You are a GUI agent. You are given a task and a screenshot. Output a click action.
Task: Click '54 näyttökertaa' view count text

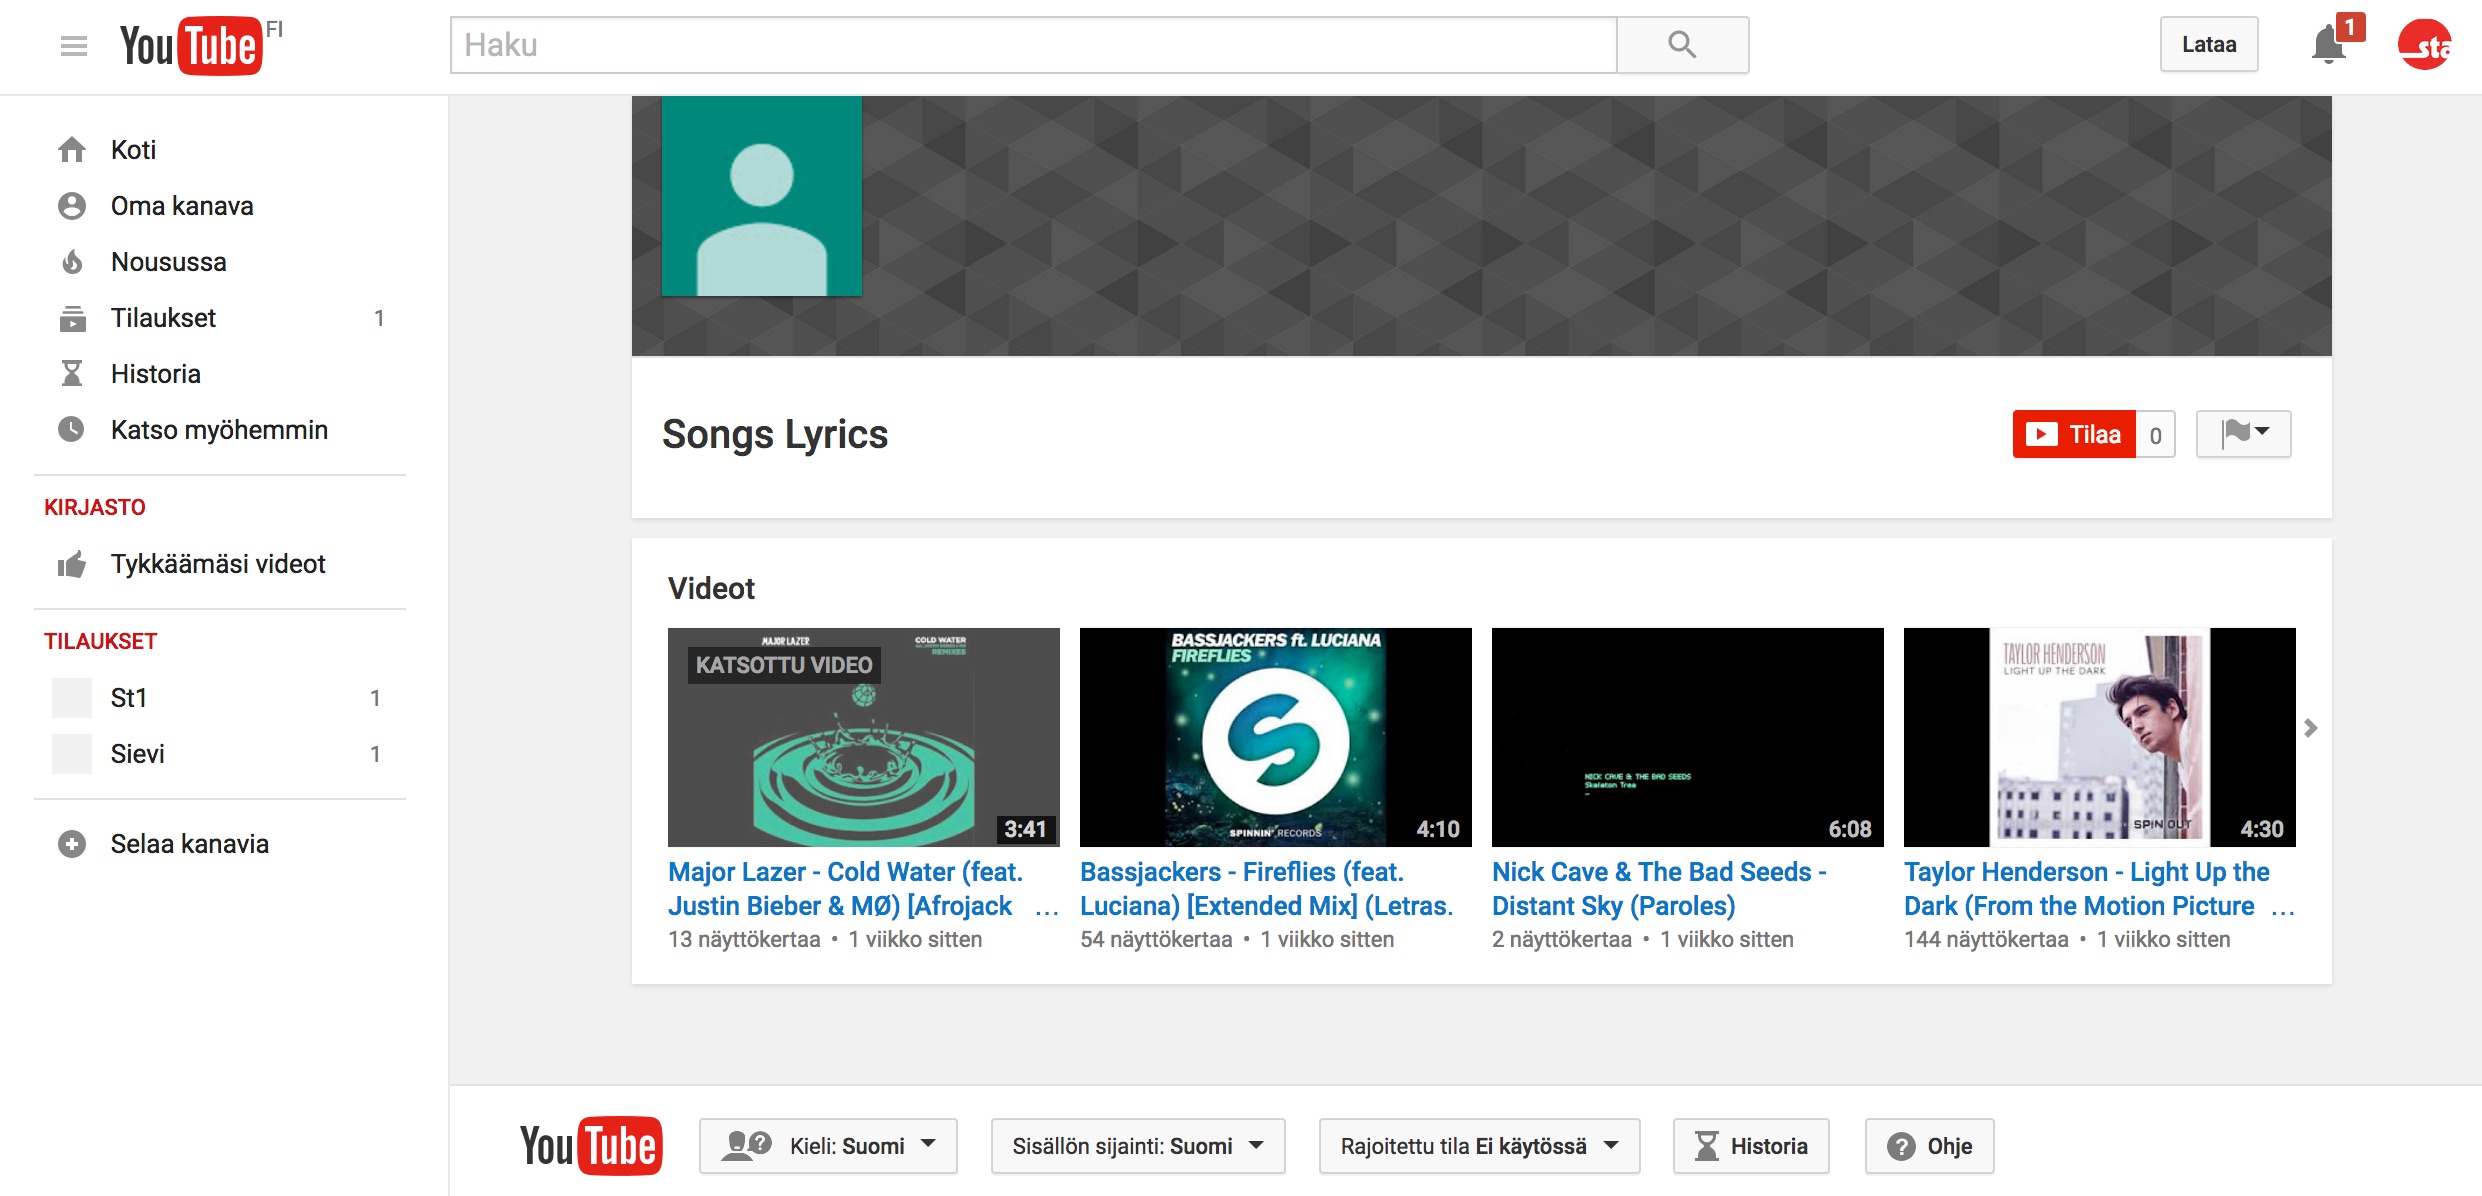[x=1156, y=940]
